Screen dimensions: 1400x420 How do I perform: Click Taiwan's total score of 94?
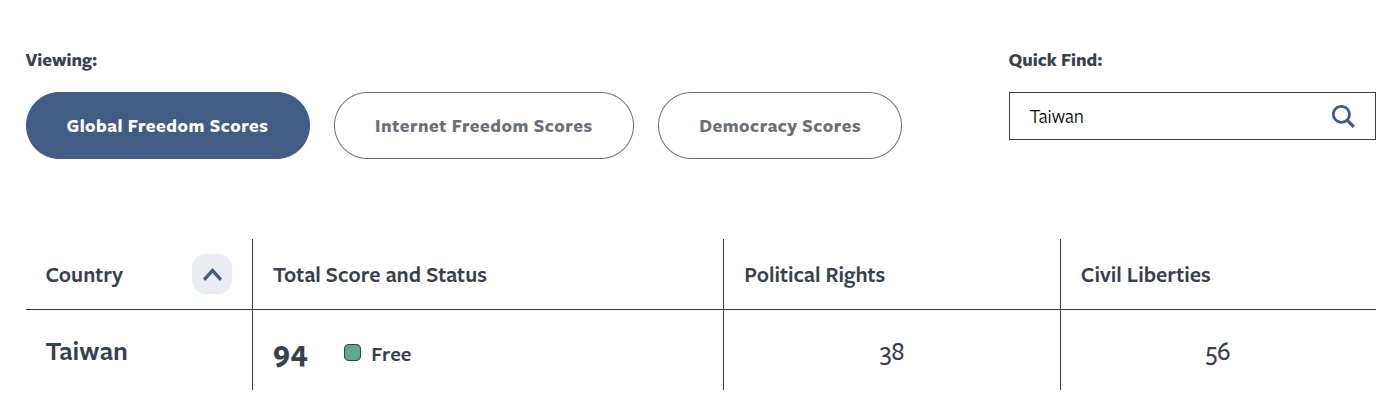pos(290,355)
